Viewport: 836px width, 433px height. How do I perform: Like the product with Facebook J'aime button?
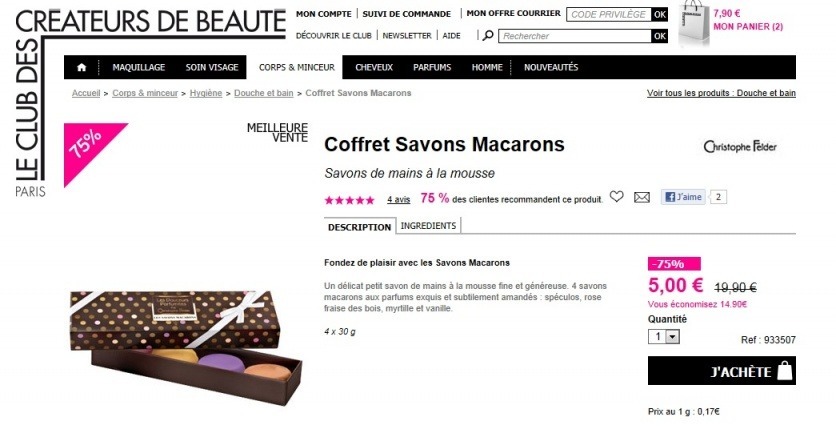pos(684,197)
